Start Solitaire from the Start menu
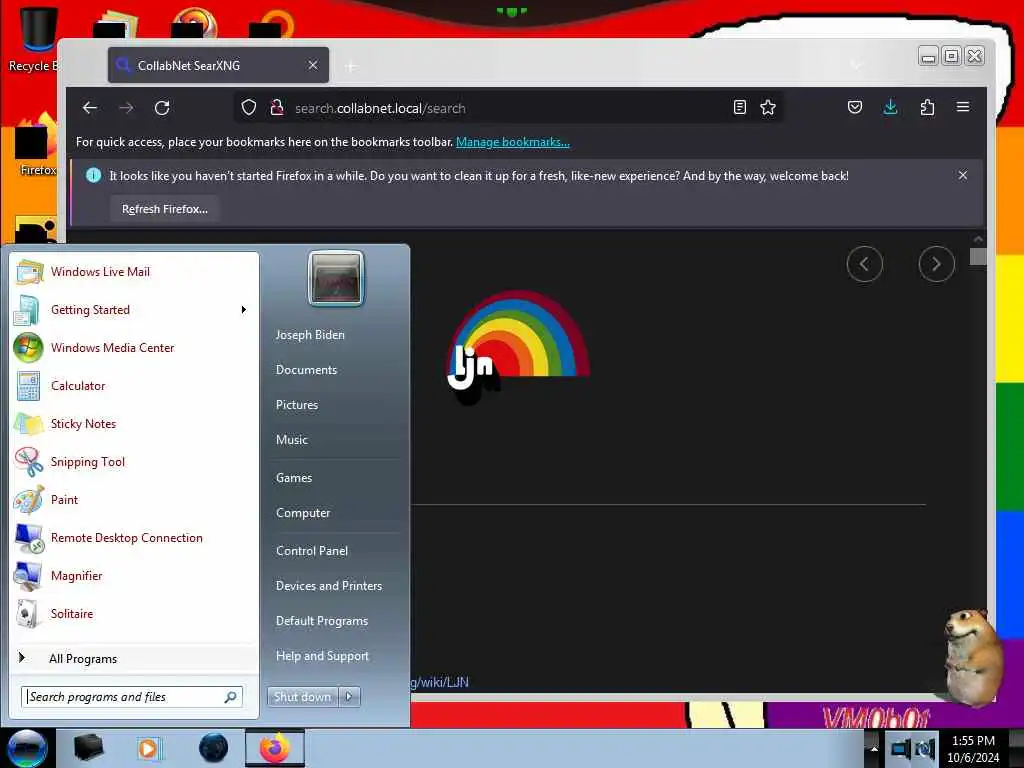The width and height of the screenshot is (1024, 768). pos(135,613)
